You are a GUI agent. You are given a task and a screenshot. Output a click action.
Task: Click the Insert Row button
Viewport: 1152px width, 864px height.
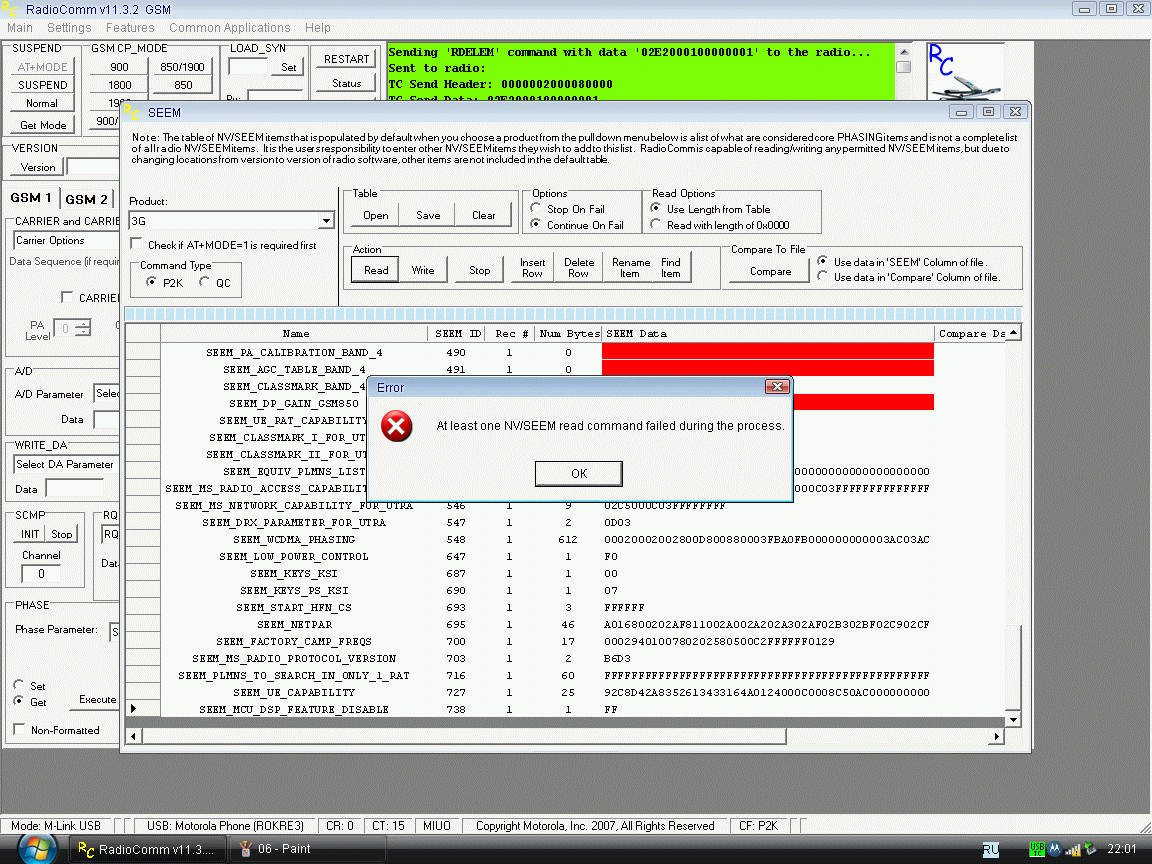532,267
